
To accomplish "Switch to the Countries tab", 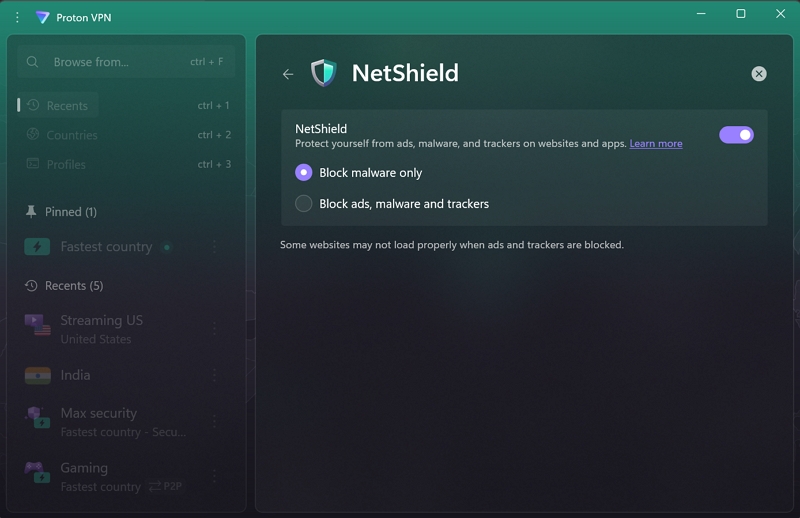I will pos(71,135).
